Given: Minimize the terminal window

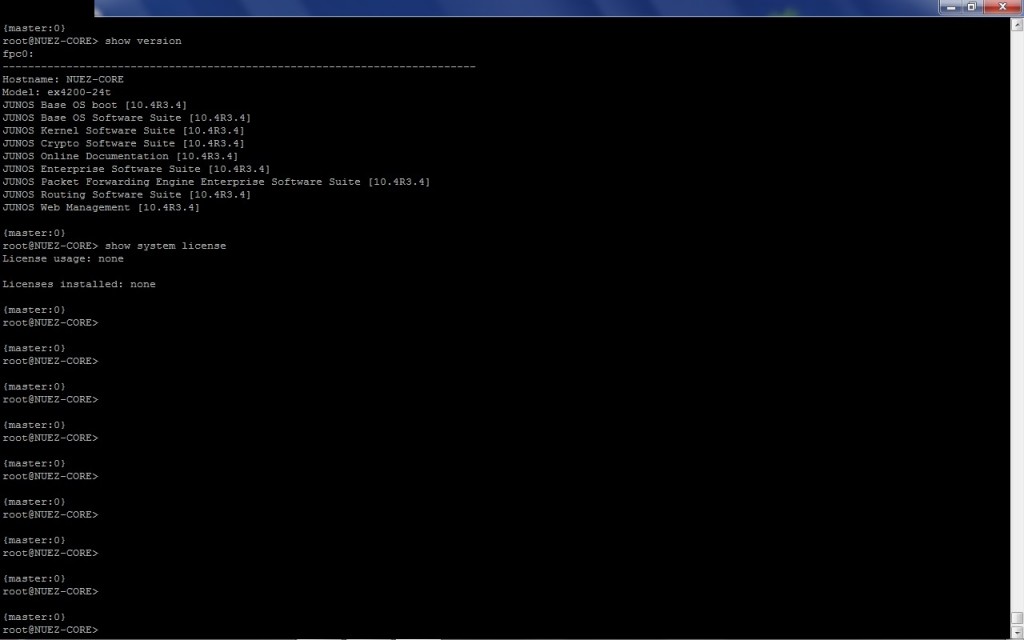Looking at the screenshot, I should tap(951, 7).
